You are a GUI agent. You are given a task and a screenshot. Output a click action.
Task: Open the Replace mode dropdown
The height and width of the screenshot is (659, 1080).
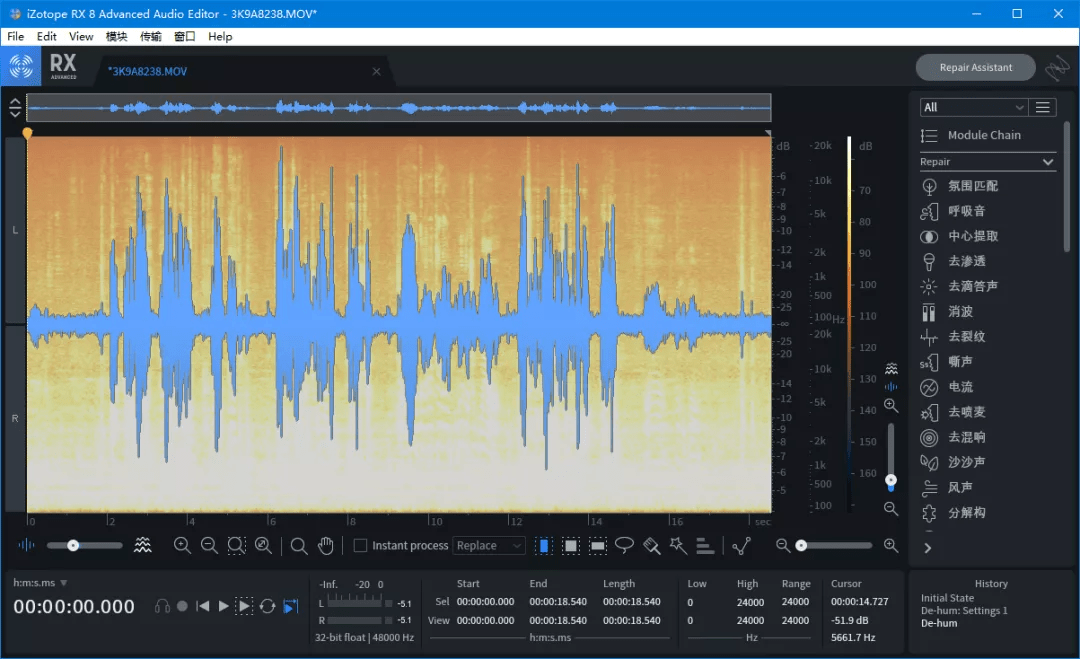click(488, 545)
